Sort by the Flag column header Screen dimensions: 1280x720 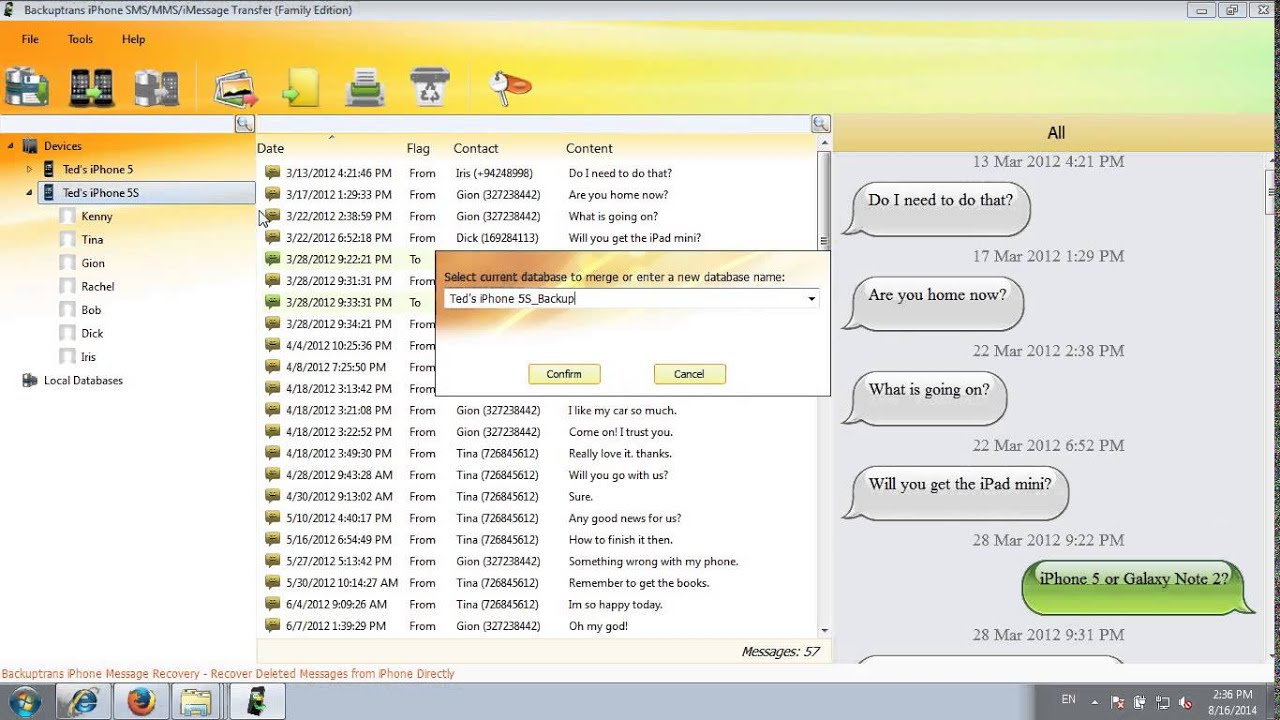[418, 148]
